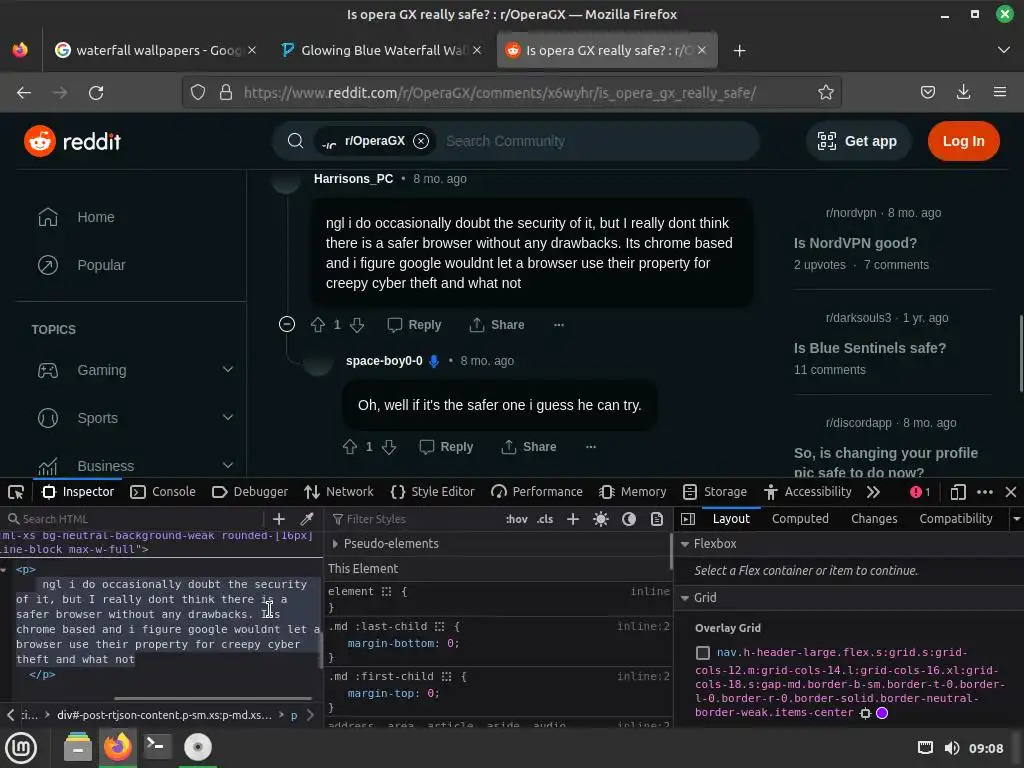1024x768 pixels.
Task: Create a new node with plus in Inspector
Action: (x=279, y=519)
